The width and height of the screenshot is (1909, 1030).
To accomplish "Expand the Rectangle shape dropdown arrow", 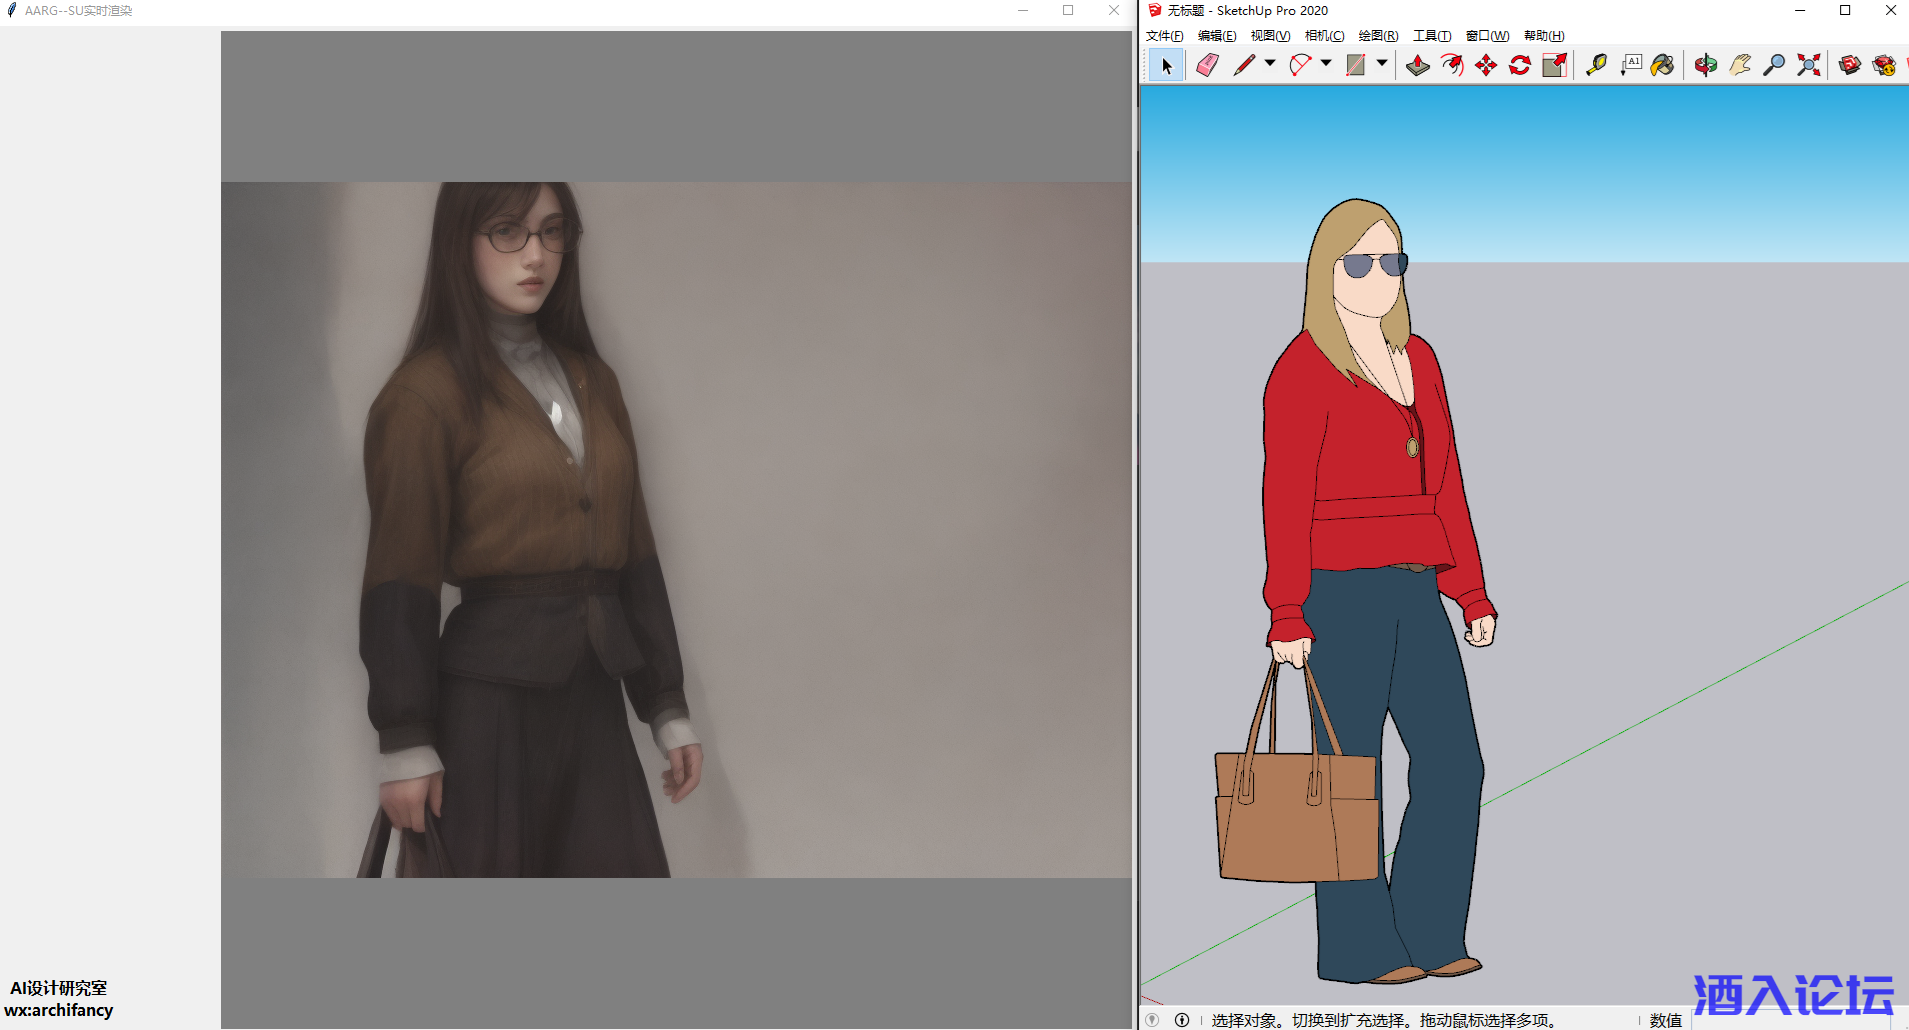I will point(1382,63).
